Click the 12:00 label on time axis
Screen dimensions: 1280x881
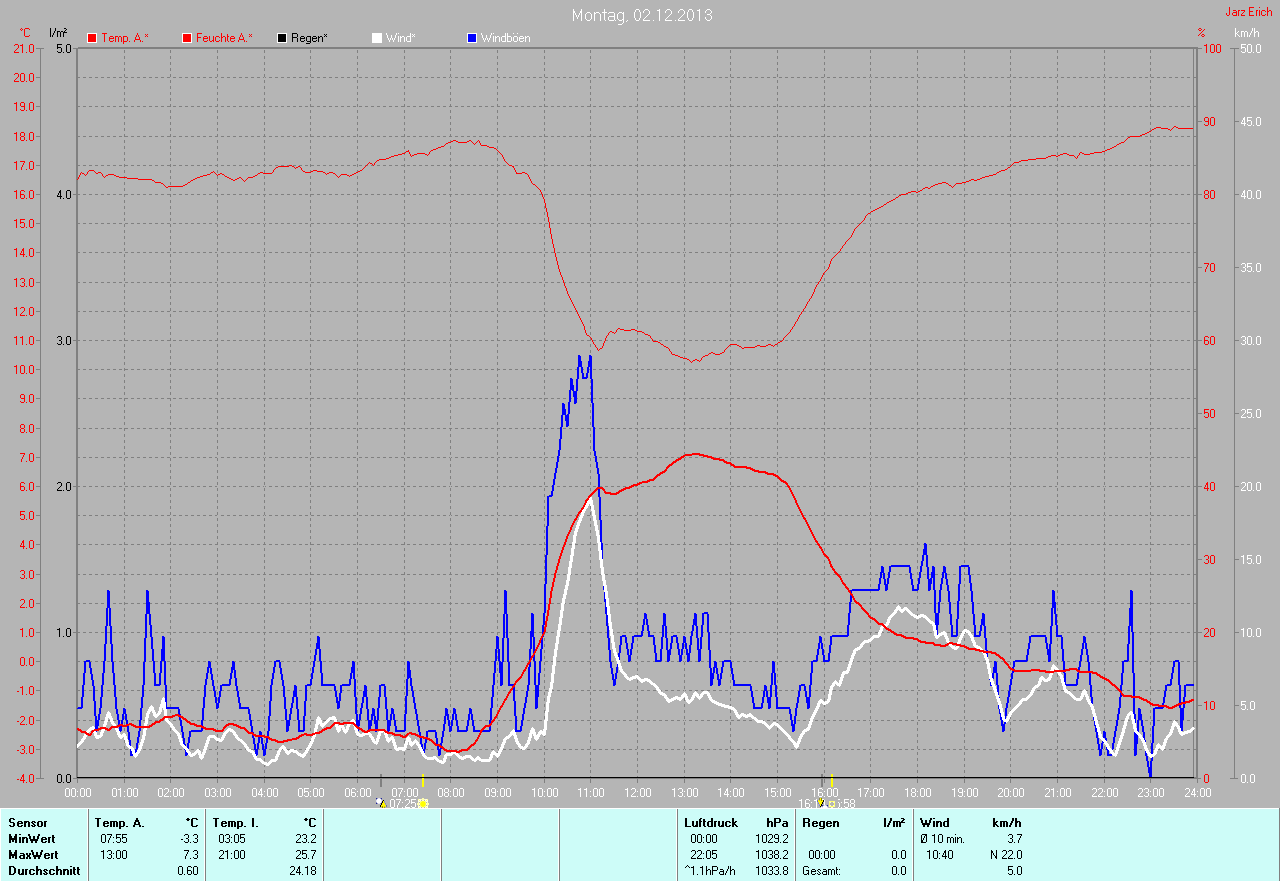coord(638,792)
